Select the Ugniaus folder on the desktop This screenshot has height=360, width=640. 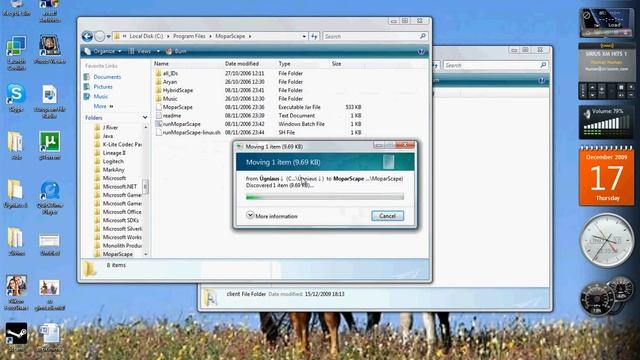coord(16,193)
